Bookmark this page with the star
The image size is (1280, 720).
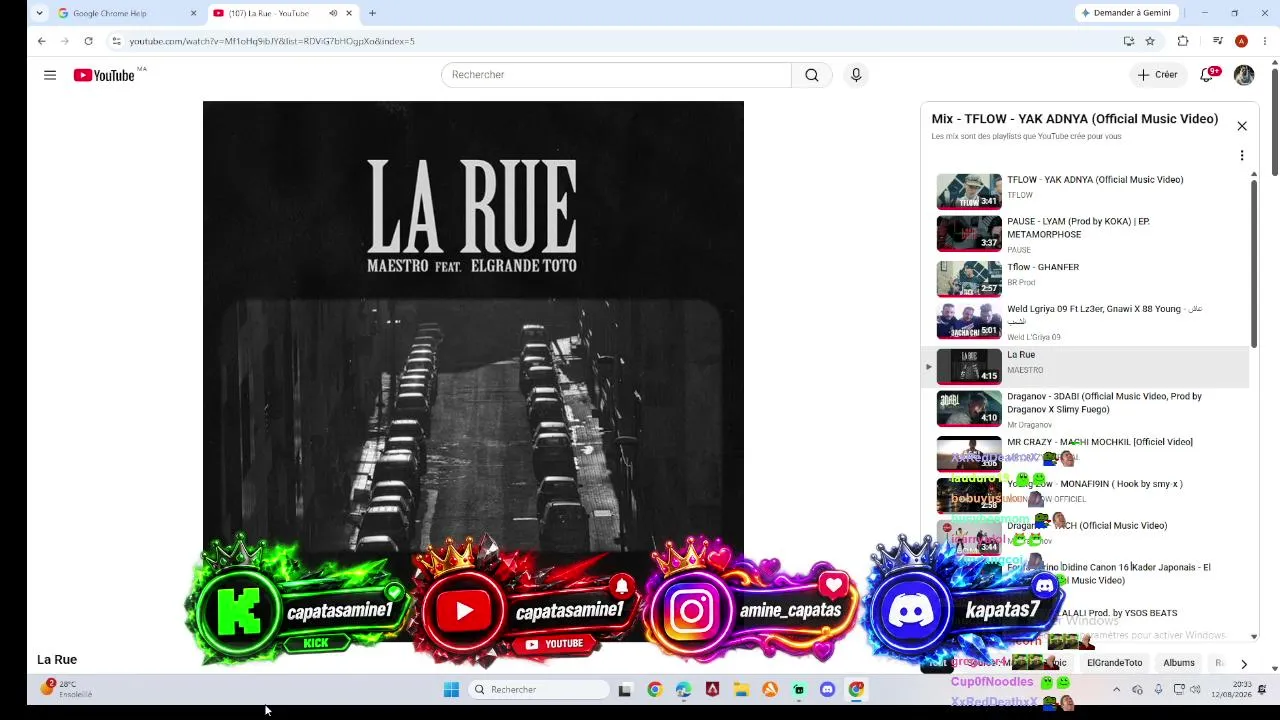point(1150,41)
